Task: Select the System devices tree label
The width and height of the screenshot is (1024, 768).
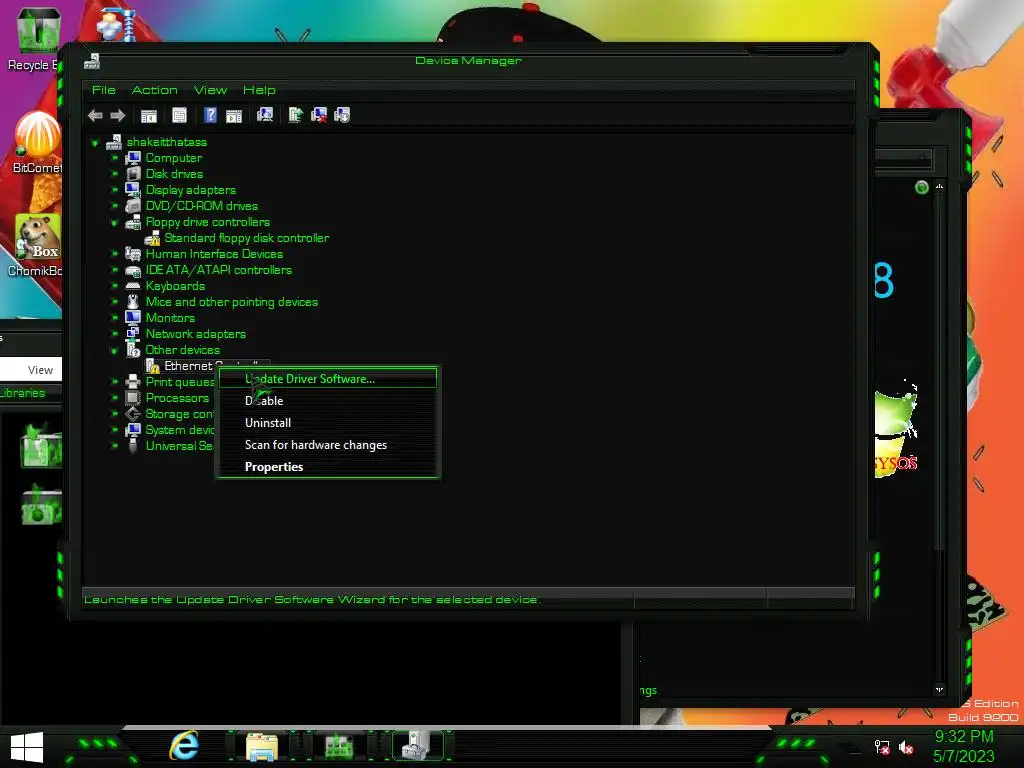Action: (x=180, y=430)
